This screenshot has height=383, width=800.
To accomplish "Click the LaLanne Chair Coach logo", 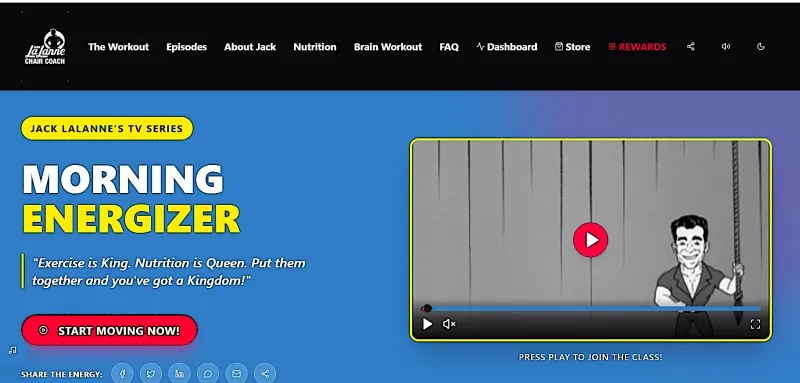I will pyautogui.click(x=45, y=46).
